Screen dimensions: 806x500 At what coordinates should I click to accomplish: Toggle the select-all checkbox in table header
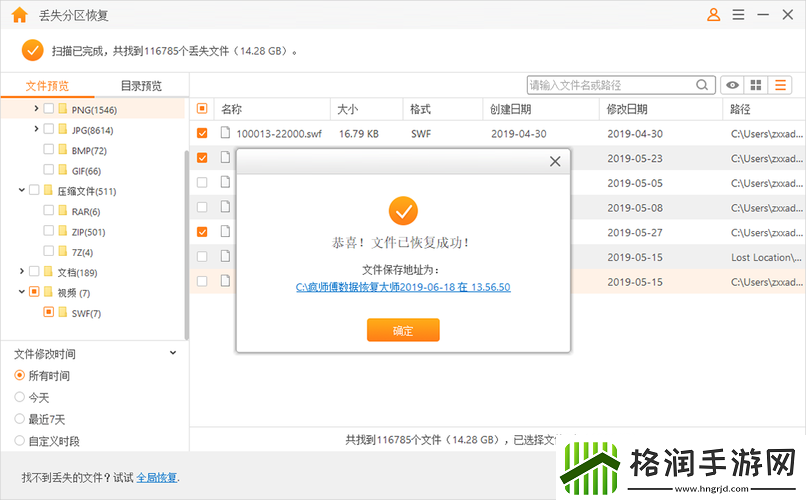pyautogui.click(x=202, y=108)
